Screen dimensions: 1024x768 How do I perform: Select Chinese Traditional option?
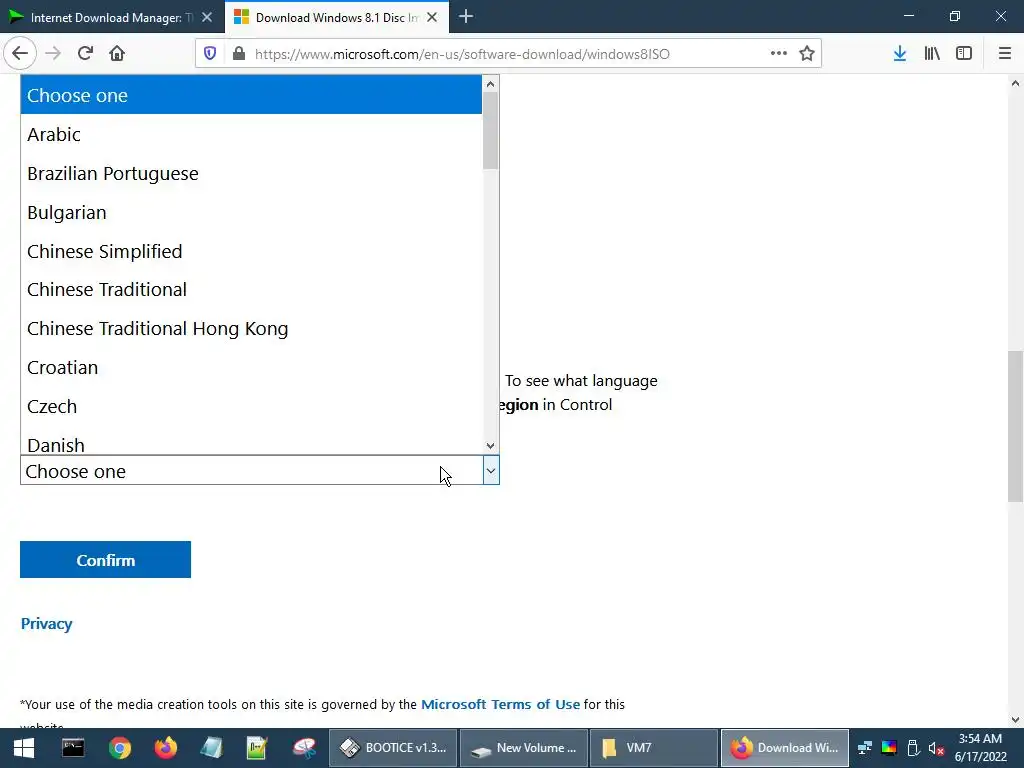click(251, 290)
